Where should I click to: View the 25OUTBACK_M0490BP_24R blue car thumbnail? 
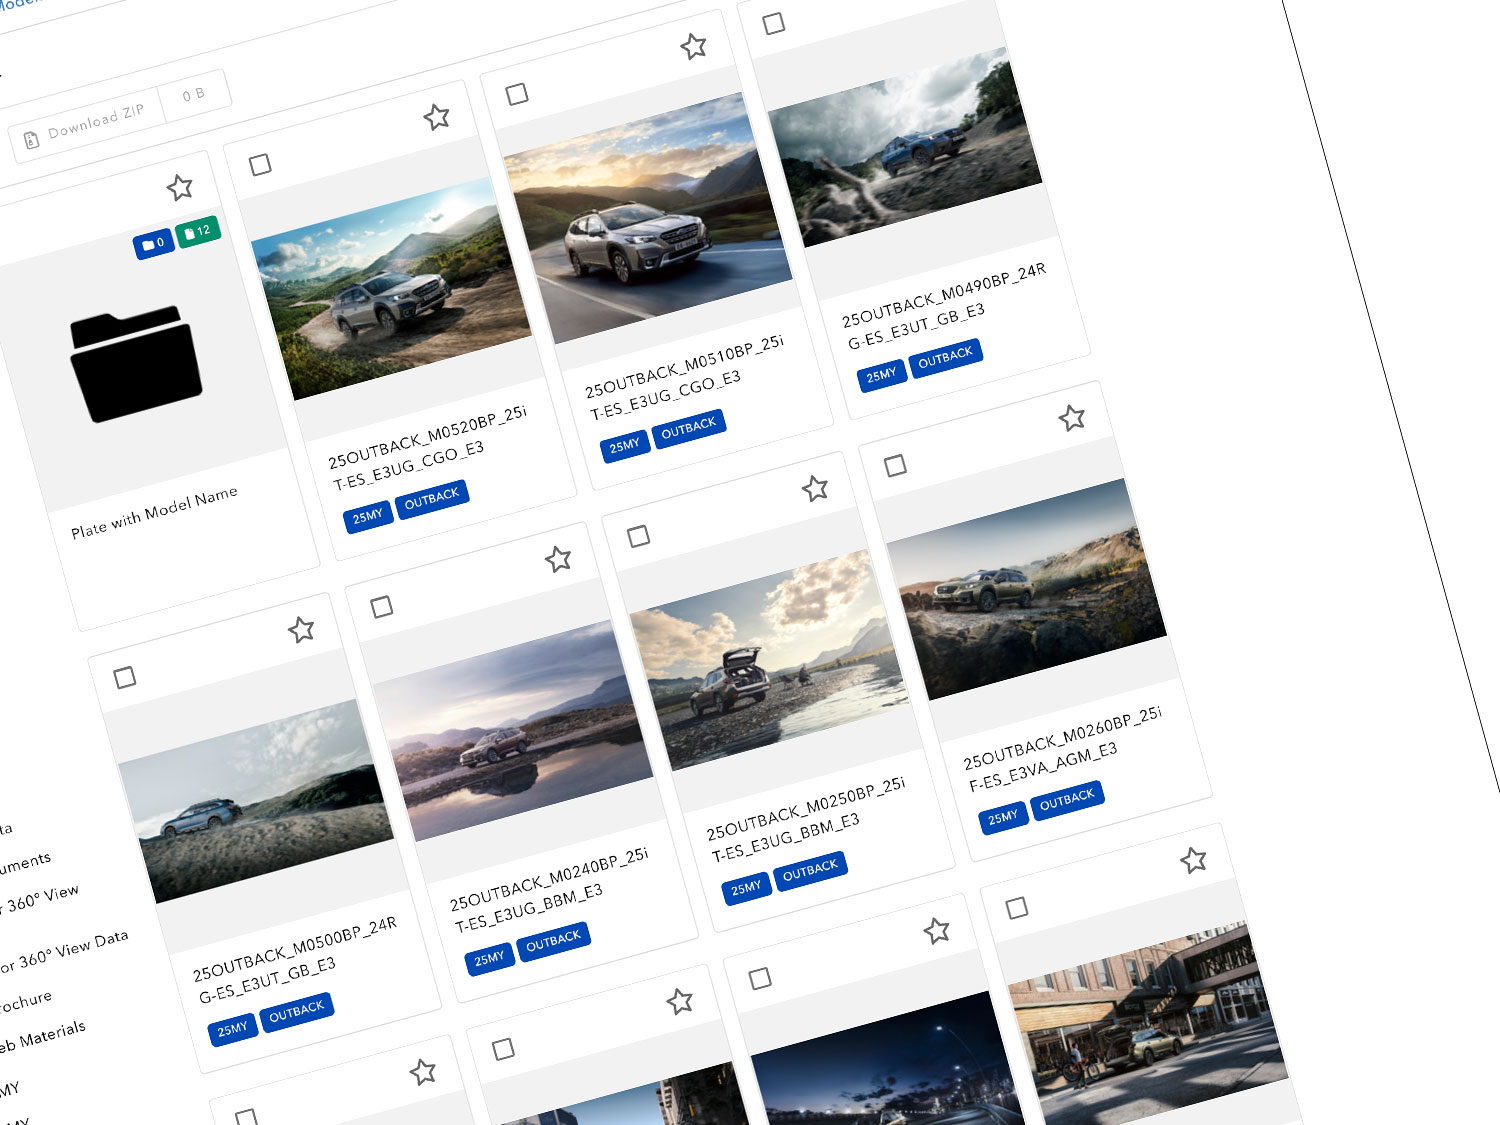click(905, 148)
